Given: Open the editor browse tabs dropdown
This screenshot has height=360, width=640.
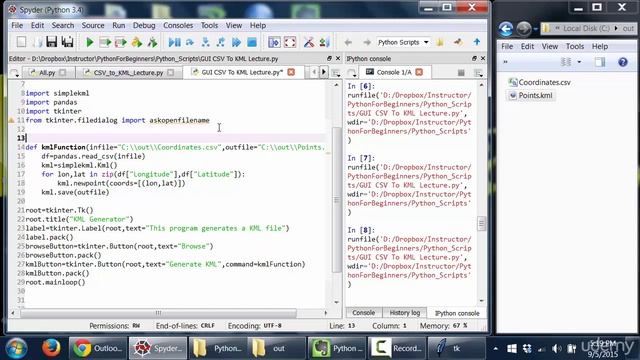Looking at the screenshot, I should (14, 73).
